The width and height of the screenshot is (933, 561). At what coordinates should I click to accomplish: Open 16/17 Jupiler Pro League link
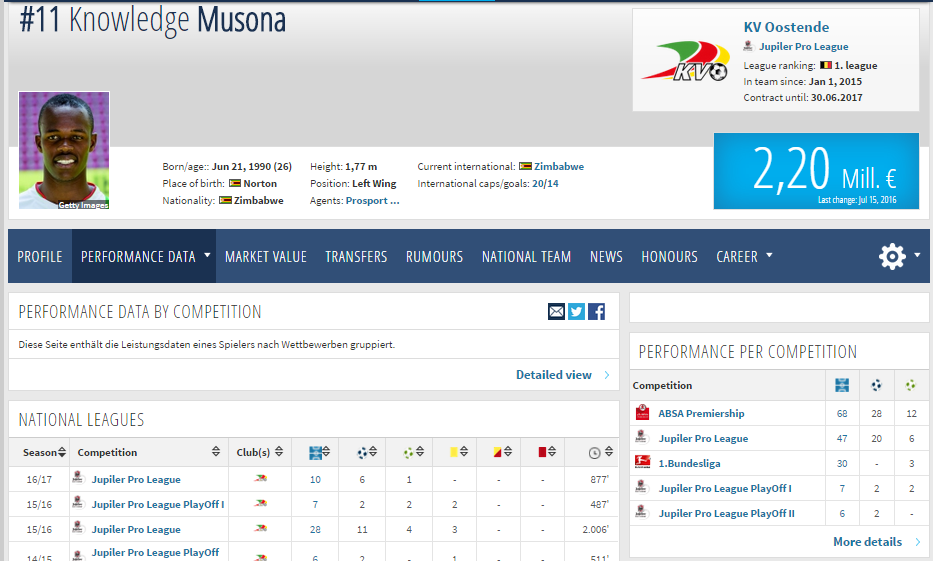pos(136,479)
